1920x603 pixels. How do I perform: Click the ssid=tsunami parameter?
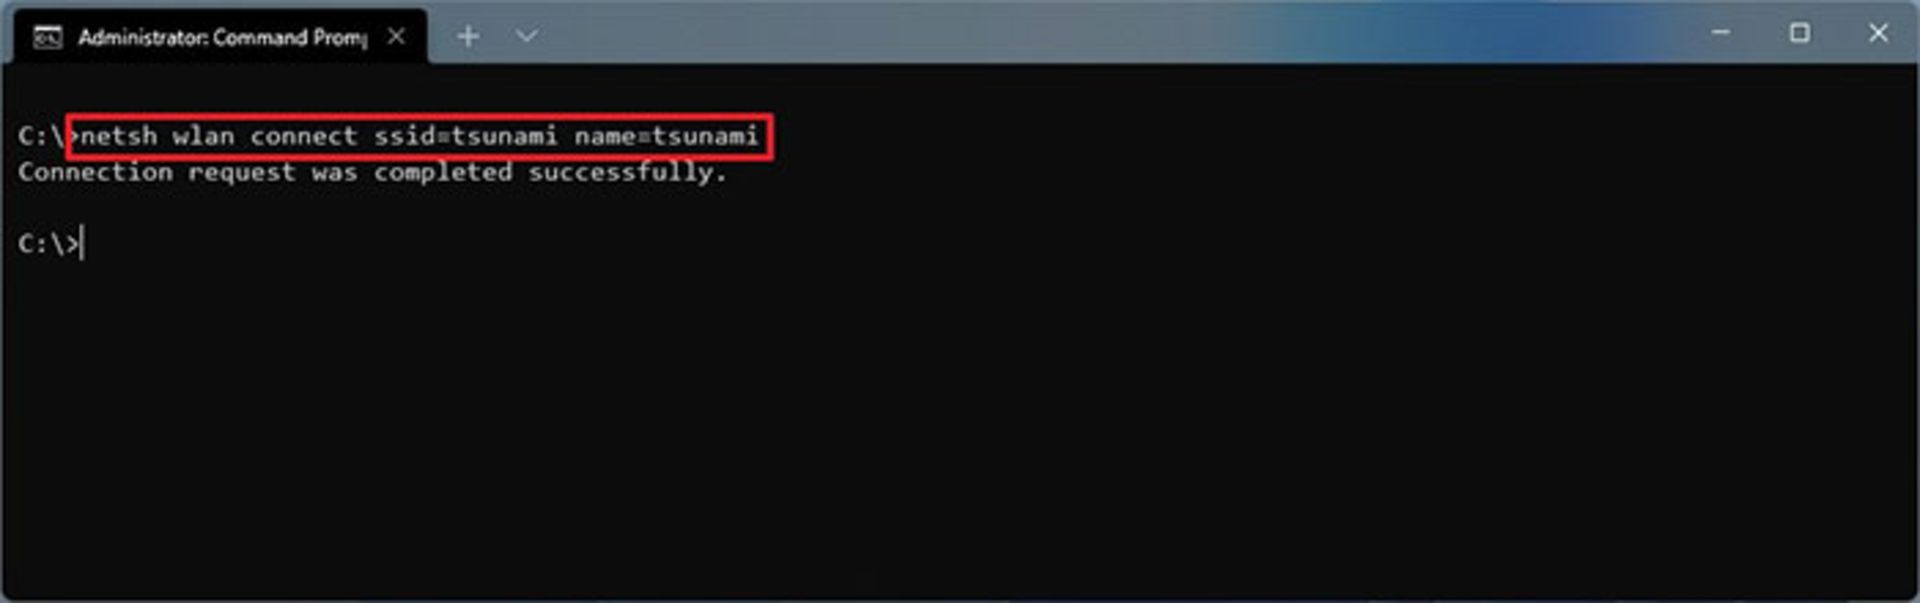coord(466,136)
